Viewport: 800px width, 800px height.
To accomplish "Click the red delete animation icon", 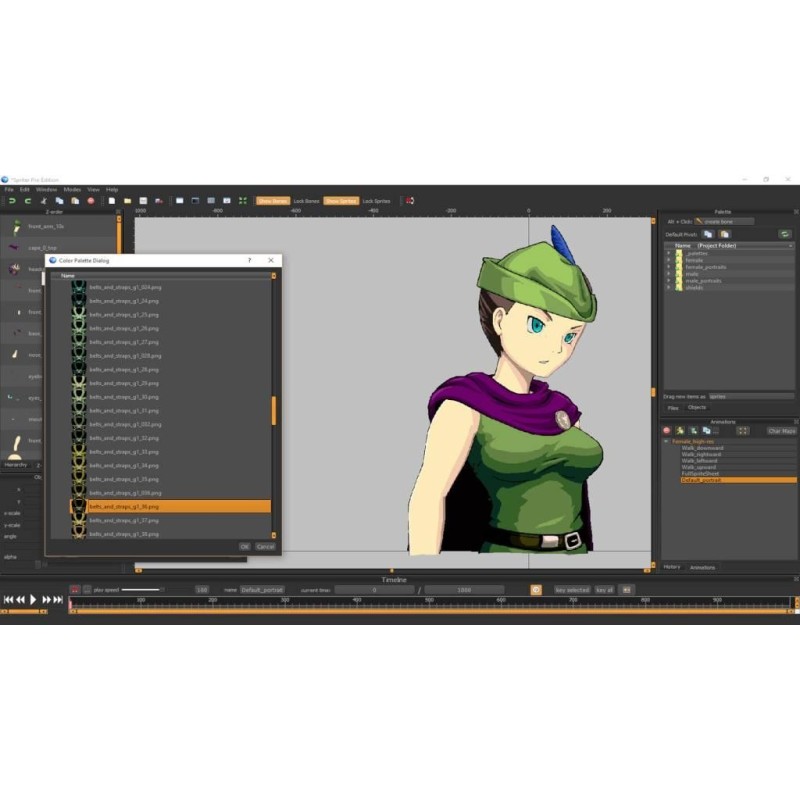I will (x=667, y=430).
